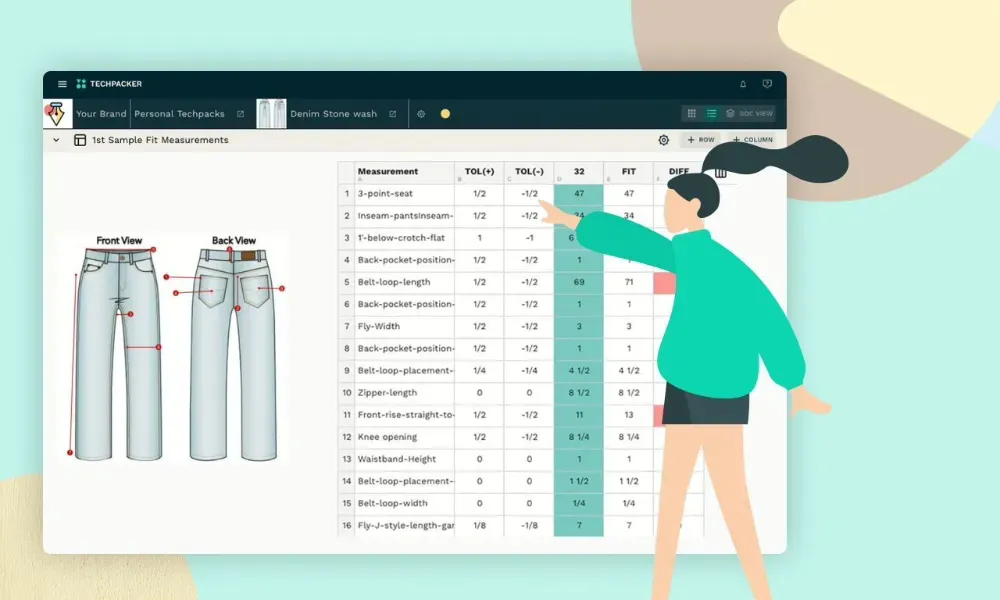
Task: Click the Belt-loop-length measurement cell
Action: click(x=404, y=282)
